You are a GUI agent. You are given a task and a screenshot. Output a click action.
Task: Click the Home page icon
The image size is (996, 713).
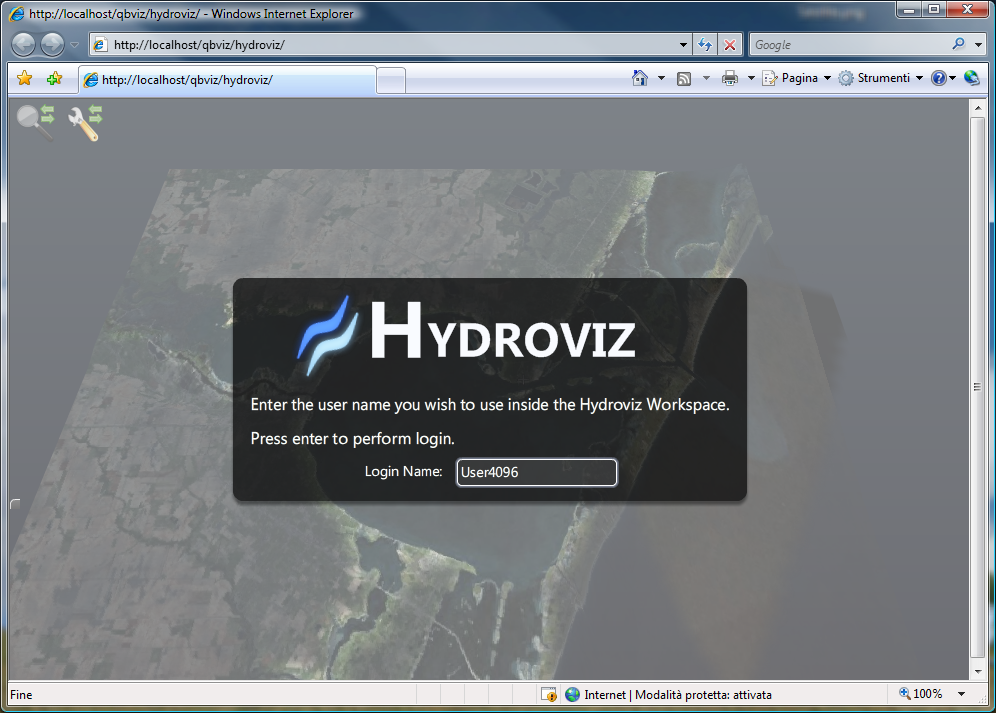click(x=640, y=78)
